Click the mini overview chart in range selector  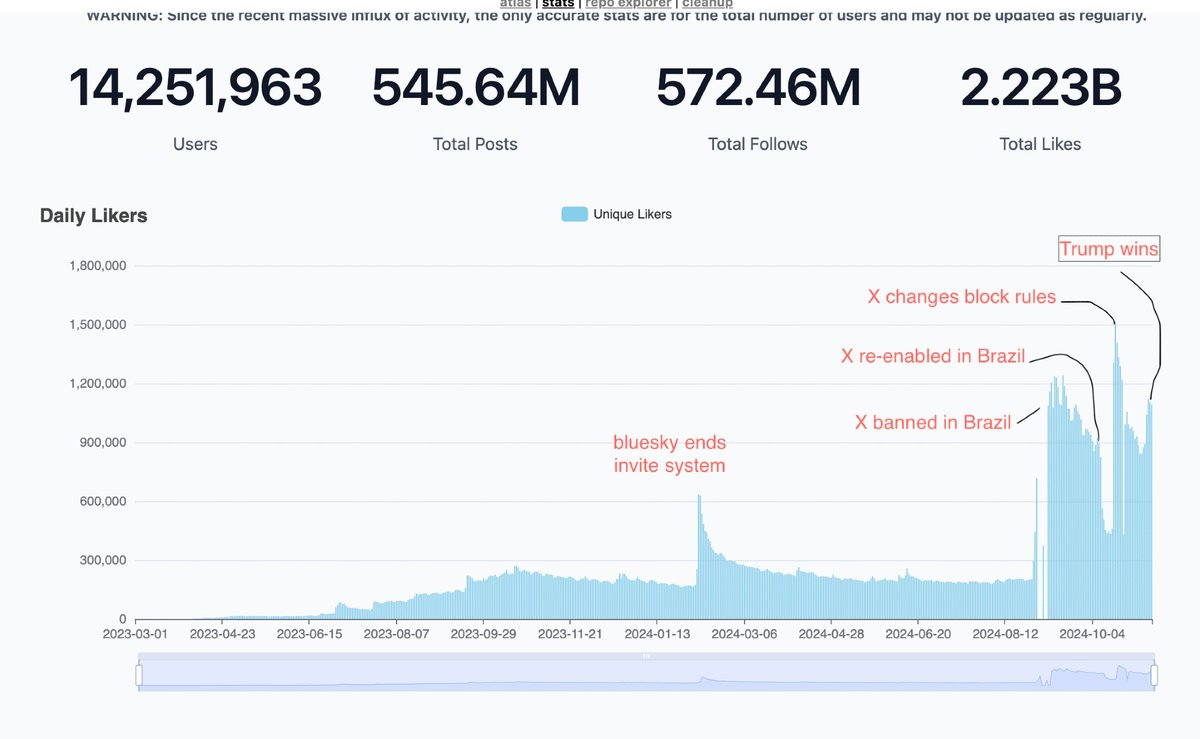point(646,677)
